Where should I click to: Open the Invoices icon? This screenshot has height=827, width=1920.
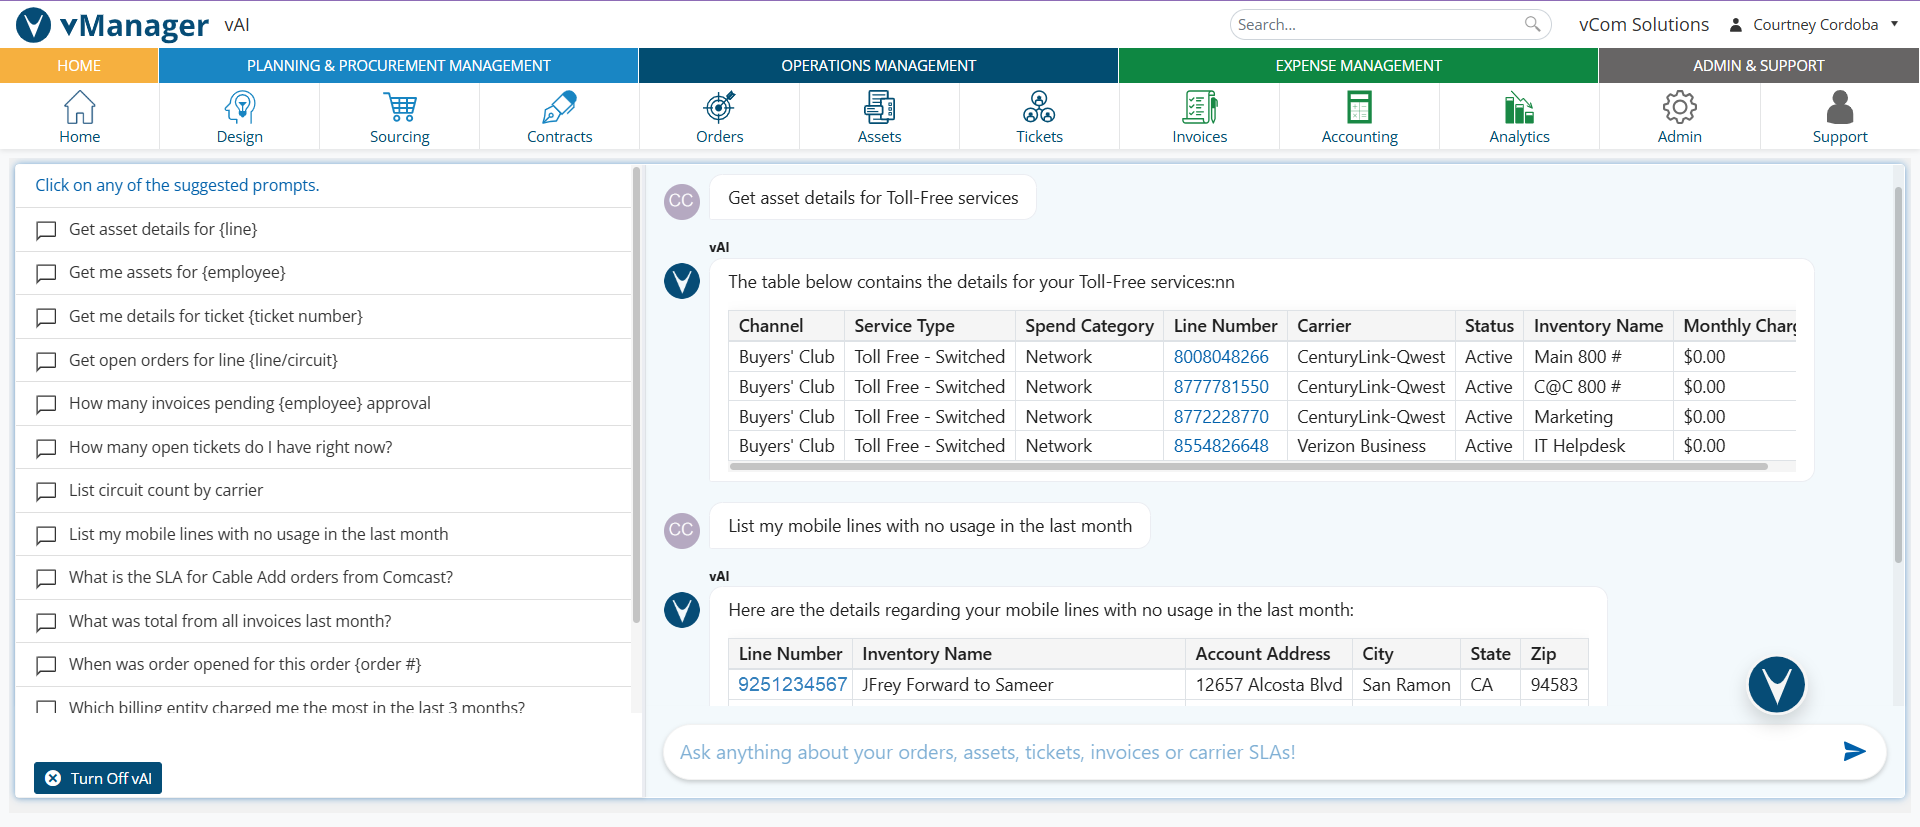pos(1200,107)
